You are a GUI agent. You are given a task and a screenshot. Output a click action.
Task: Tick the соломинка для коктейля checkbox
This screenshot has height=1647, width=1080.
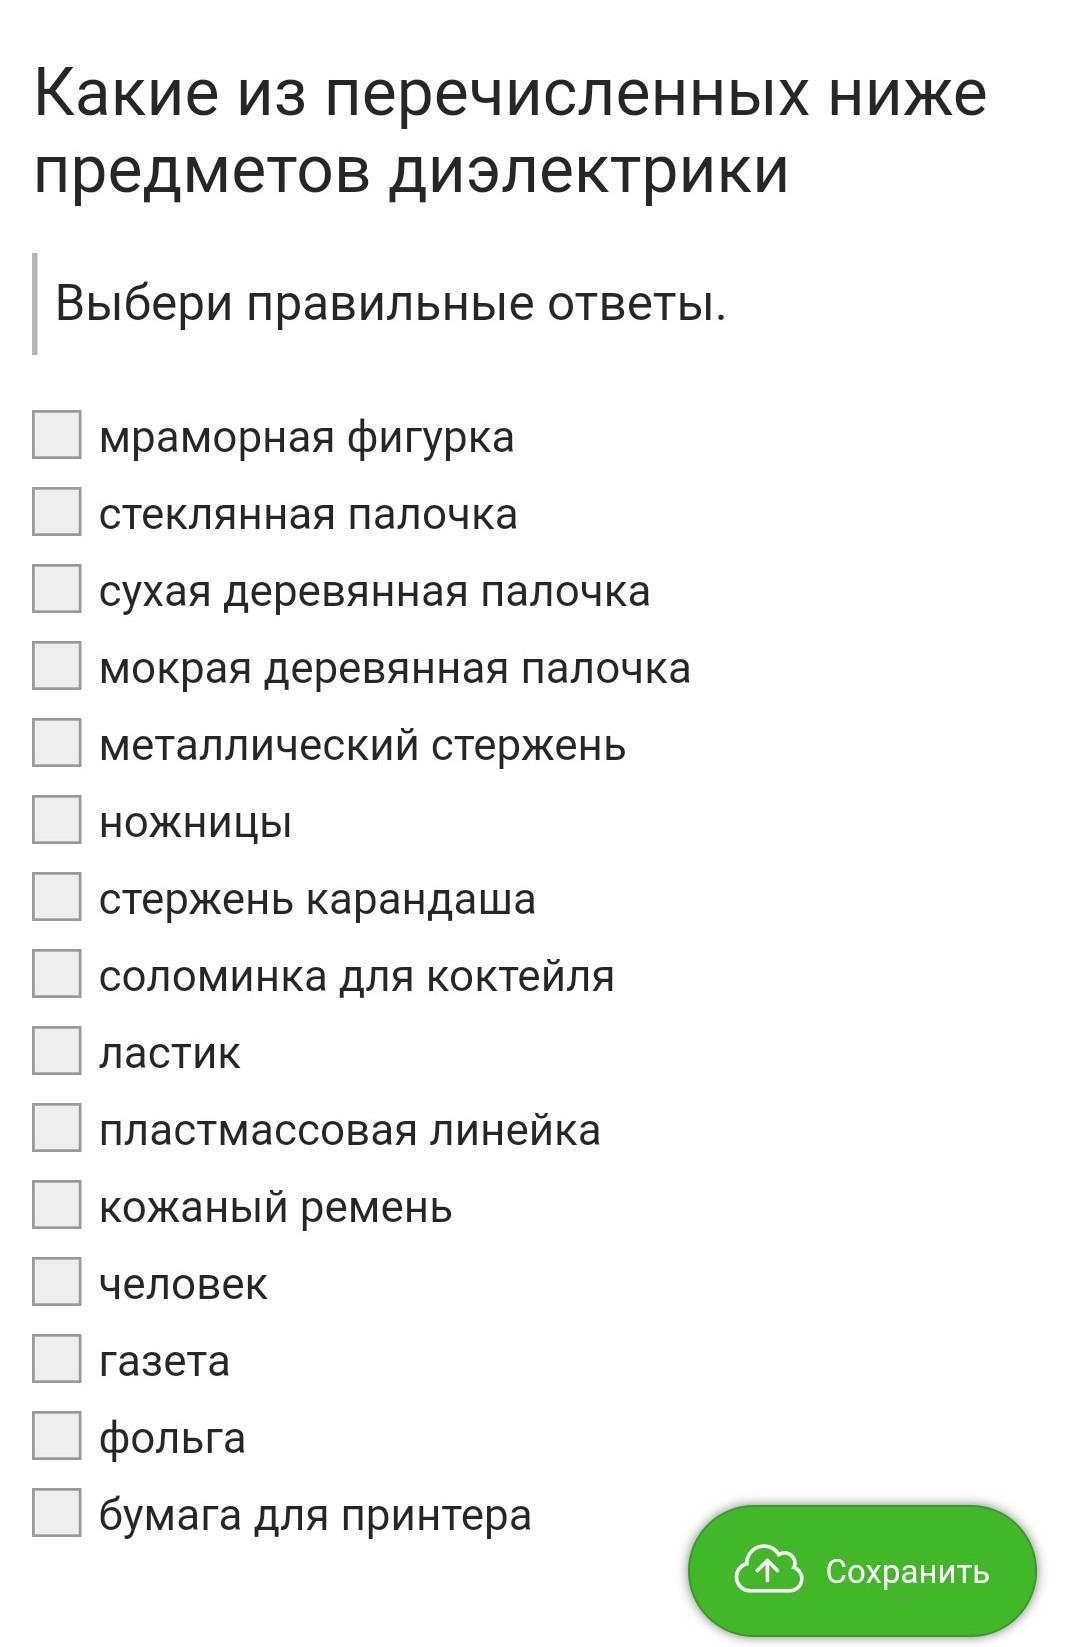pyautogui.click(x=56, y=973)
